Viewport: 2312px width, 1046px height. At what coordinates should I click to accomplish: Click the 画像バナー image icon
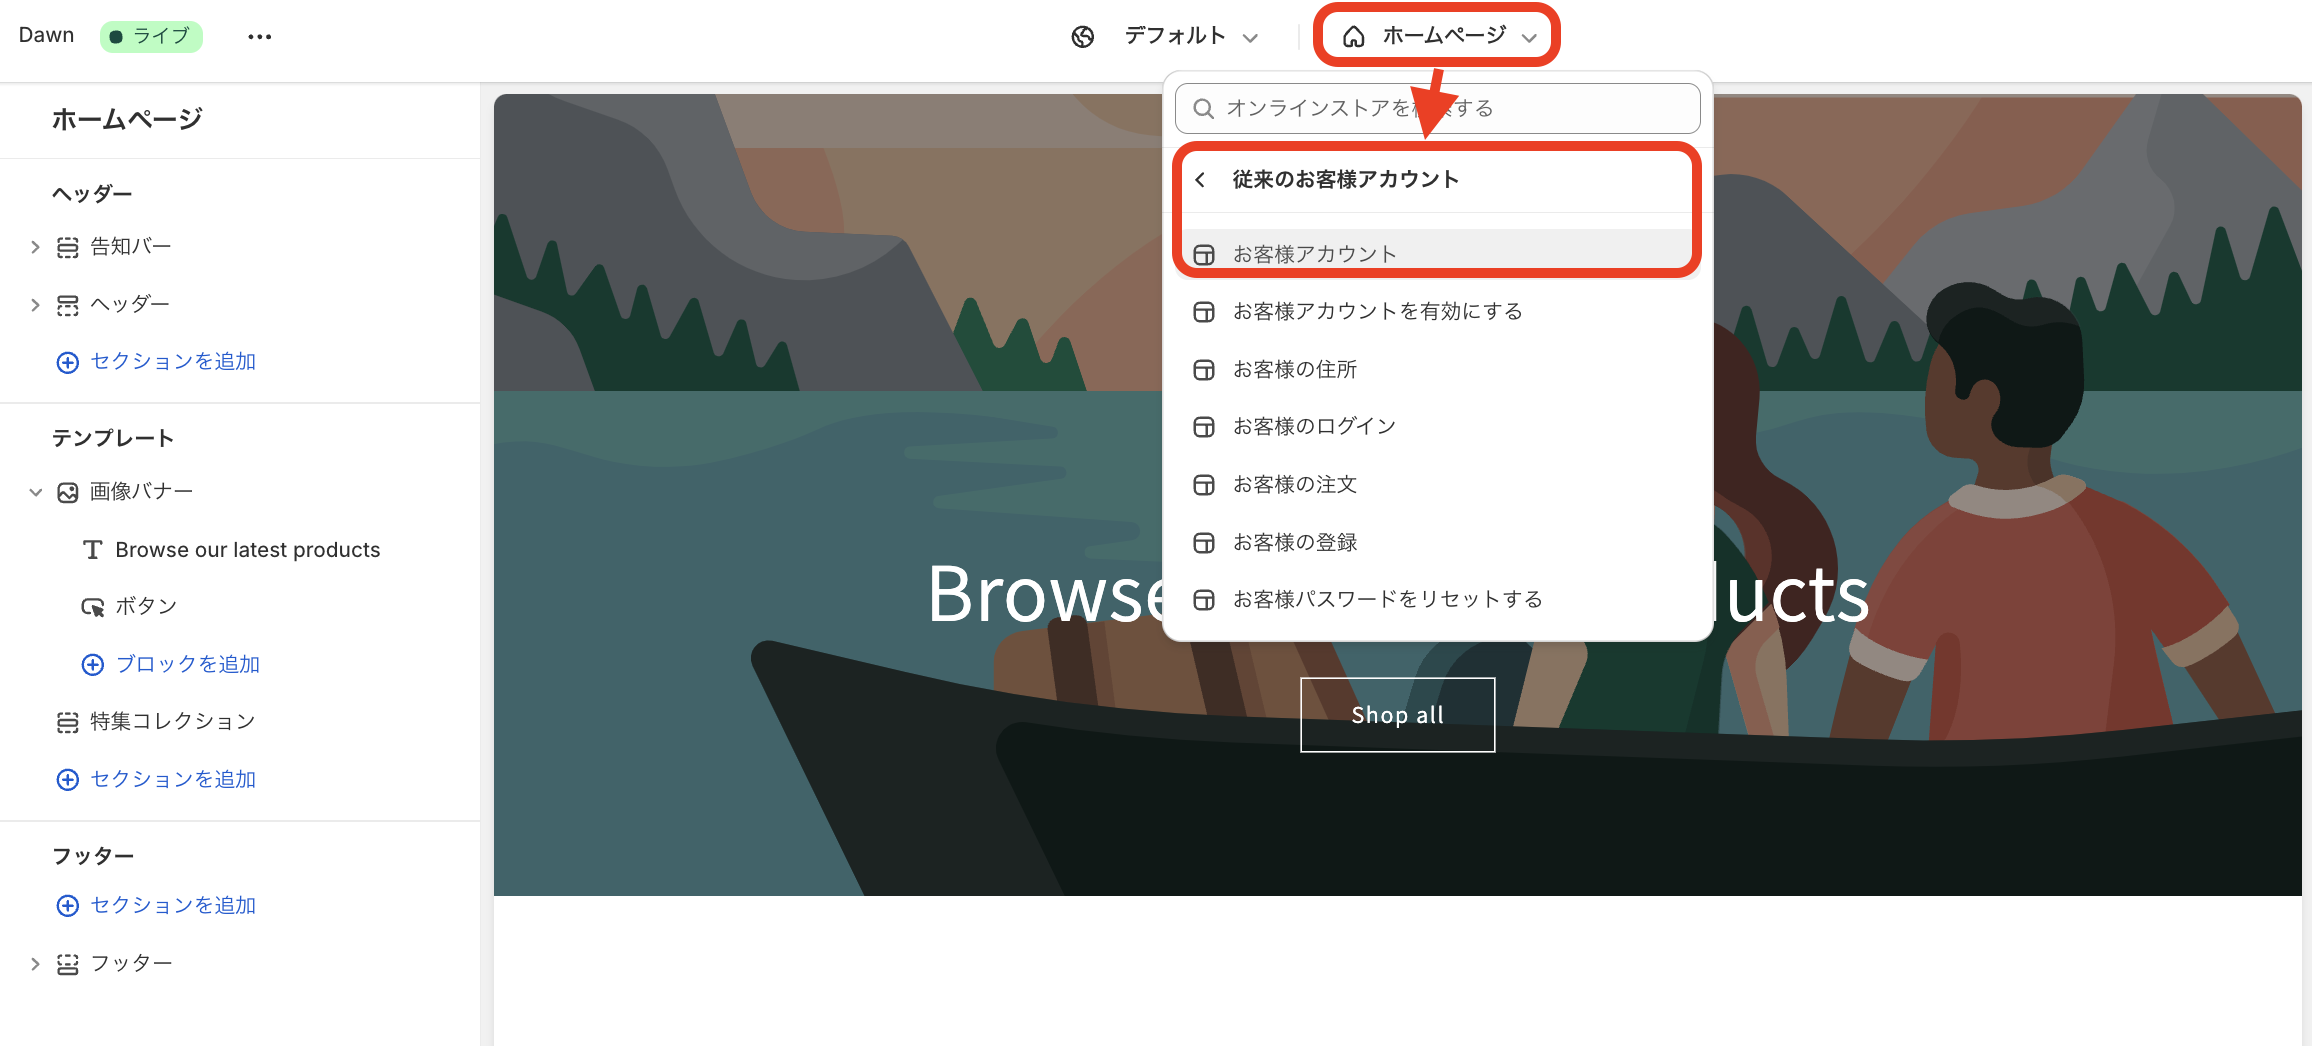[x=66, y=491]
